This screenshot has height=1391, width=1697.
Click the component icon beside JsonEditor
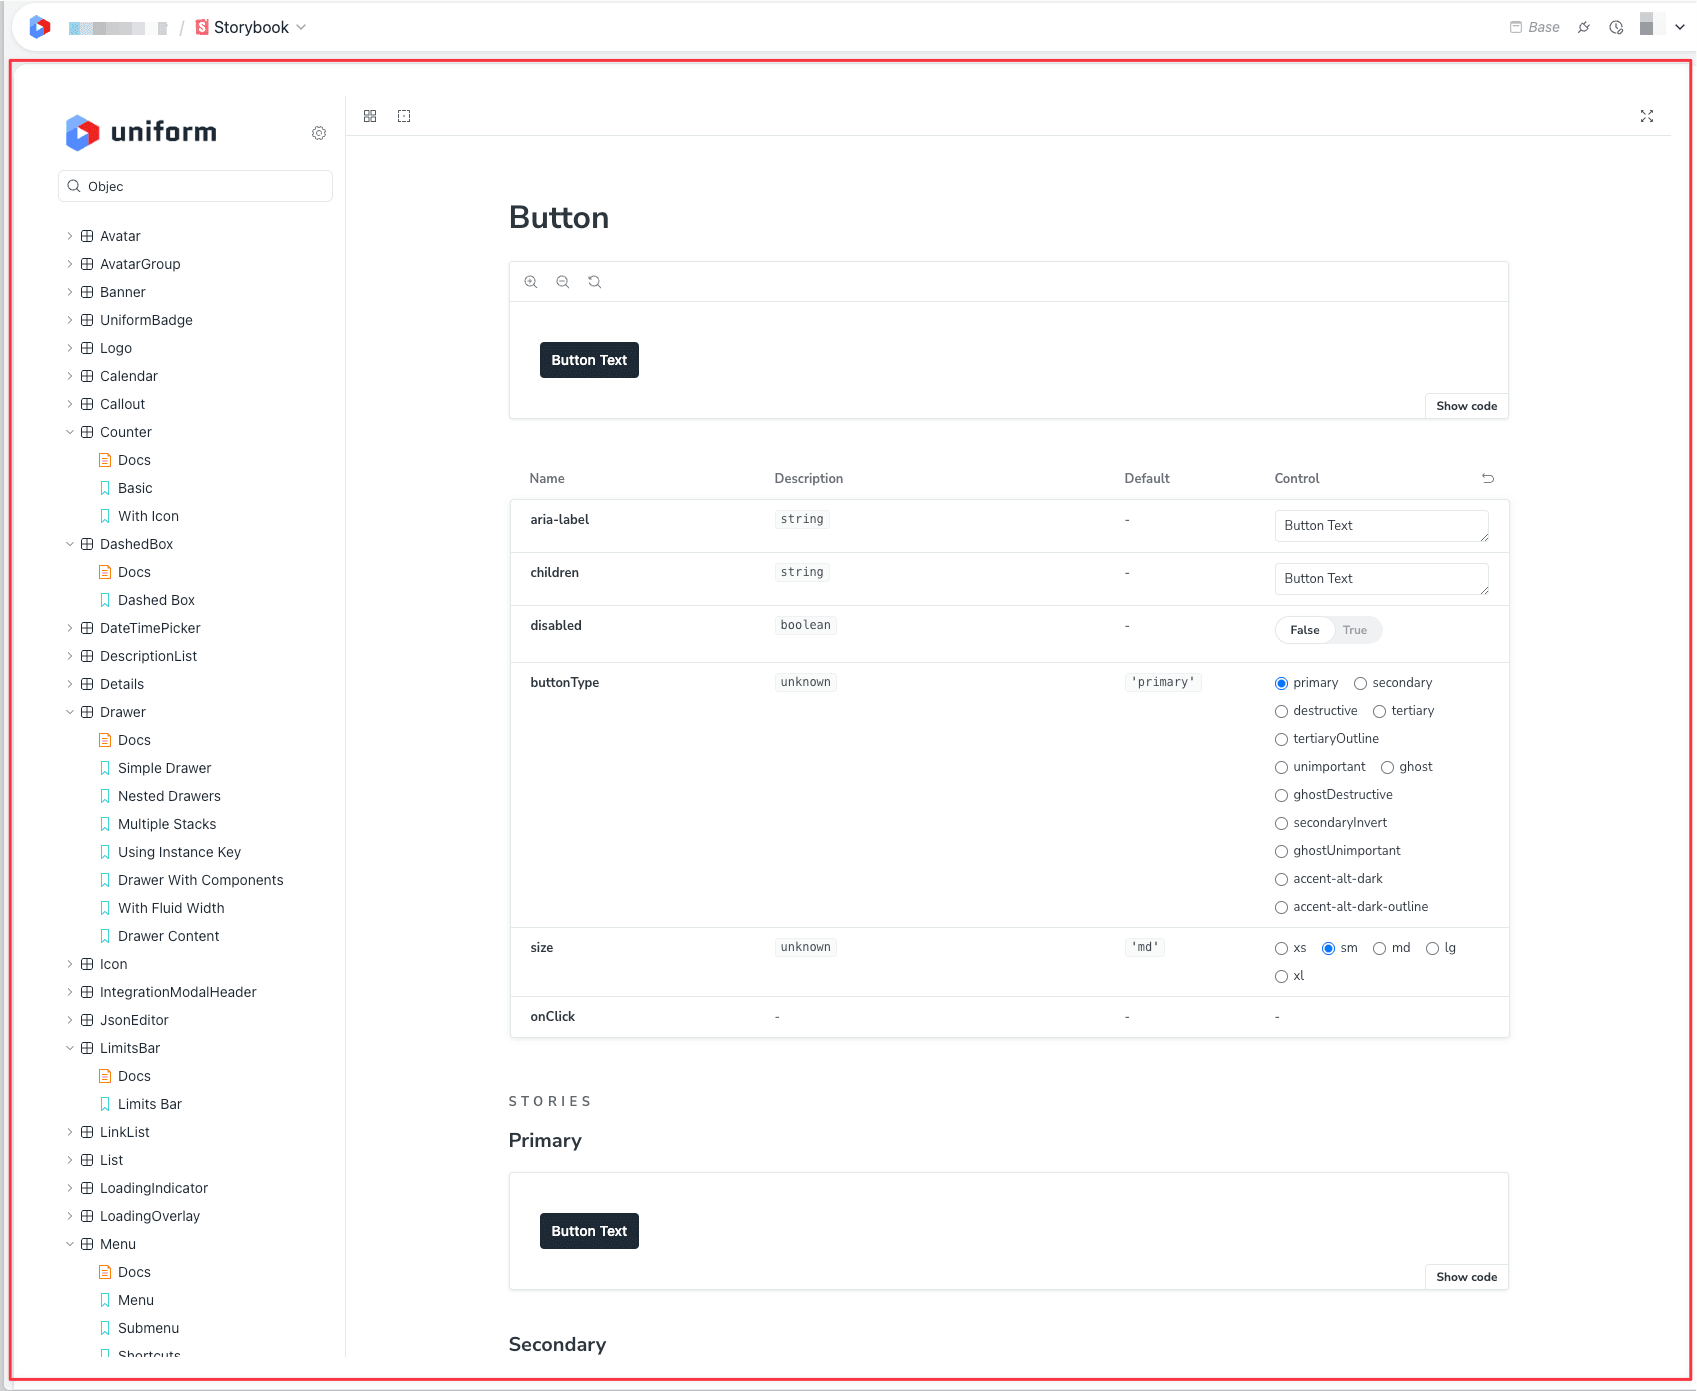click(x=87, y=1020)
